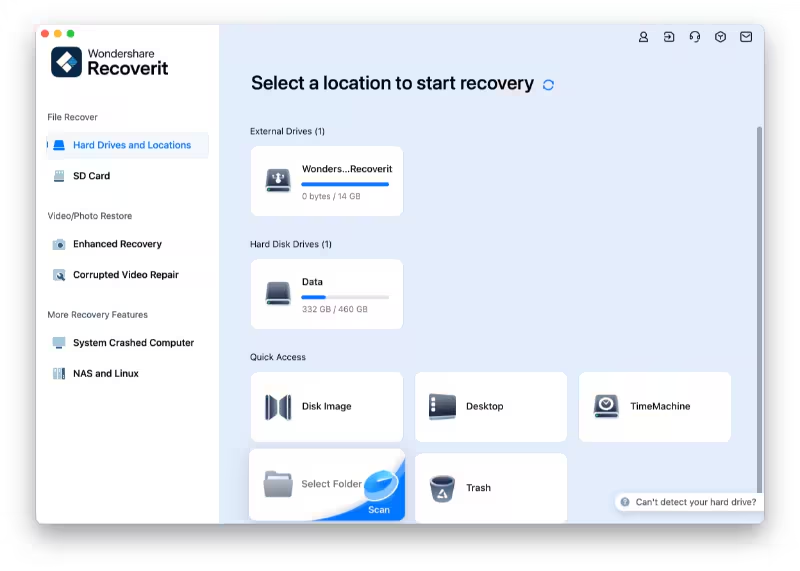Open the headset support icon
800x571 pixels.
click(x=695, y=37)
